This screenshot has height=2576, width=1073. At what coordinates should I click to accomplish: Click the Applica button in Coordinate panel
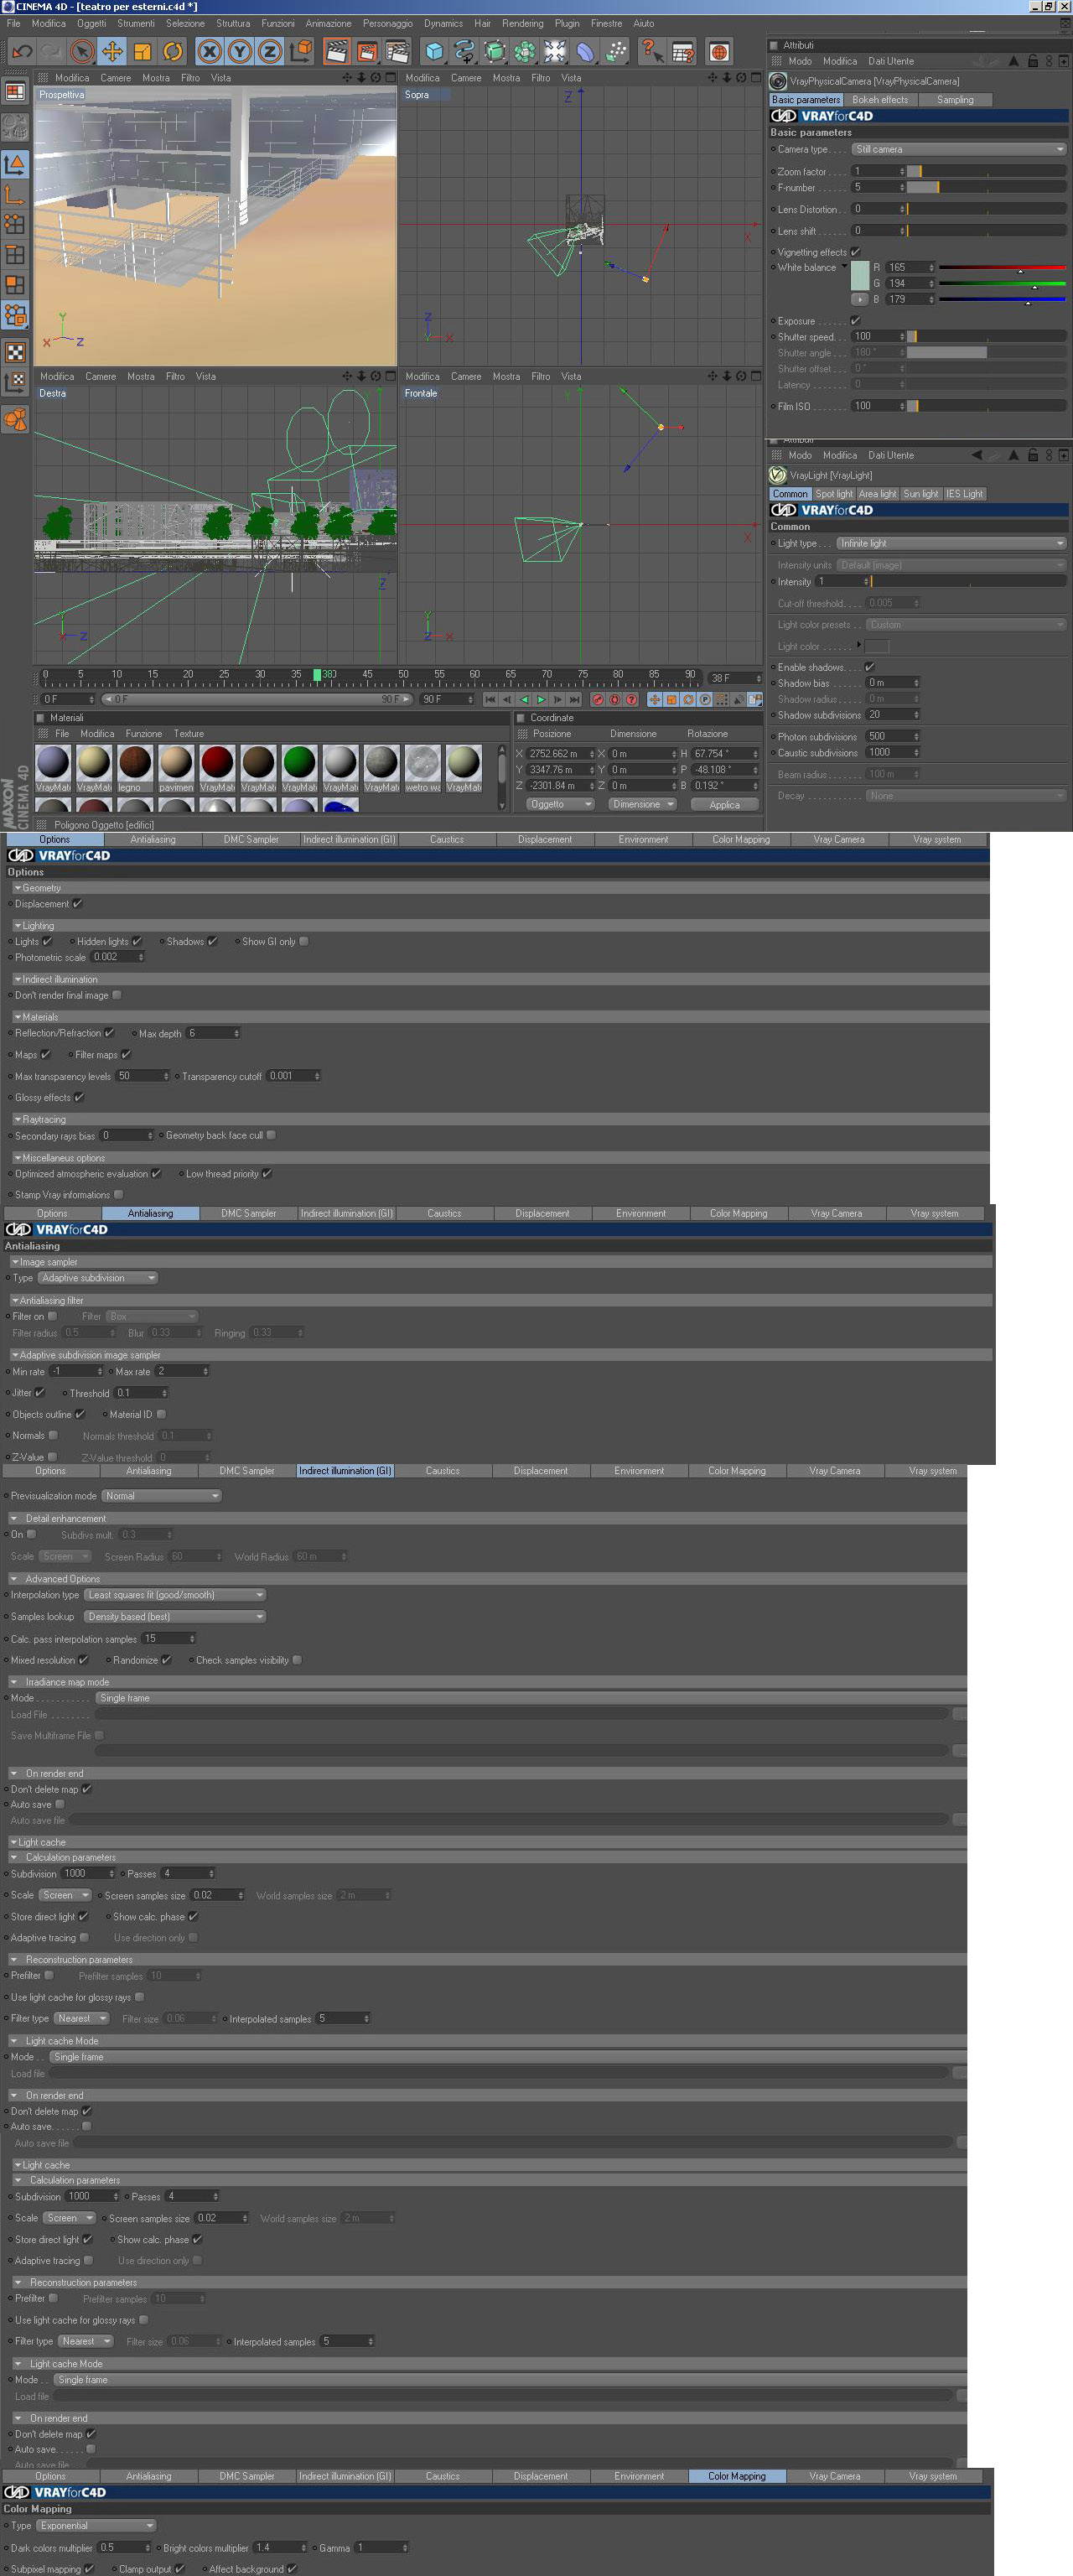pos(724,805)
